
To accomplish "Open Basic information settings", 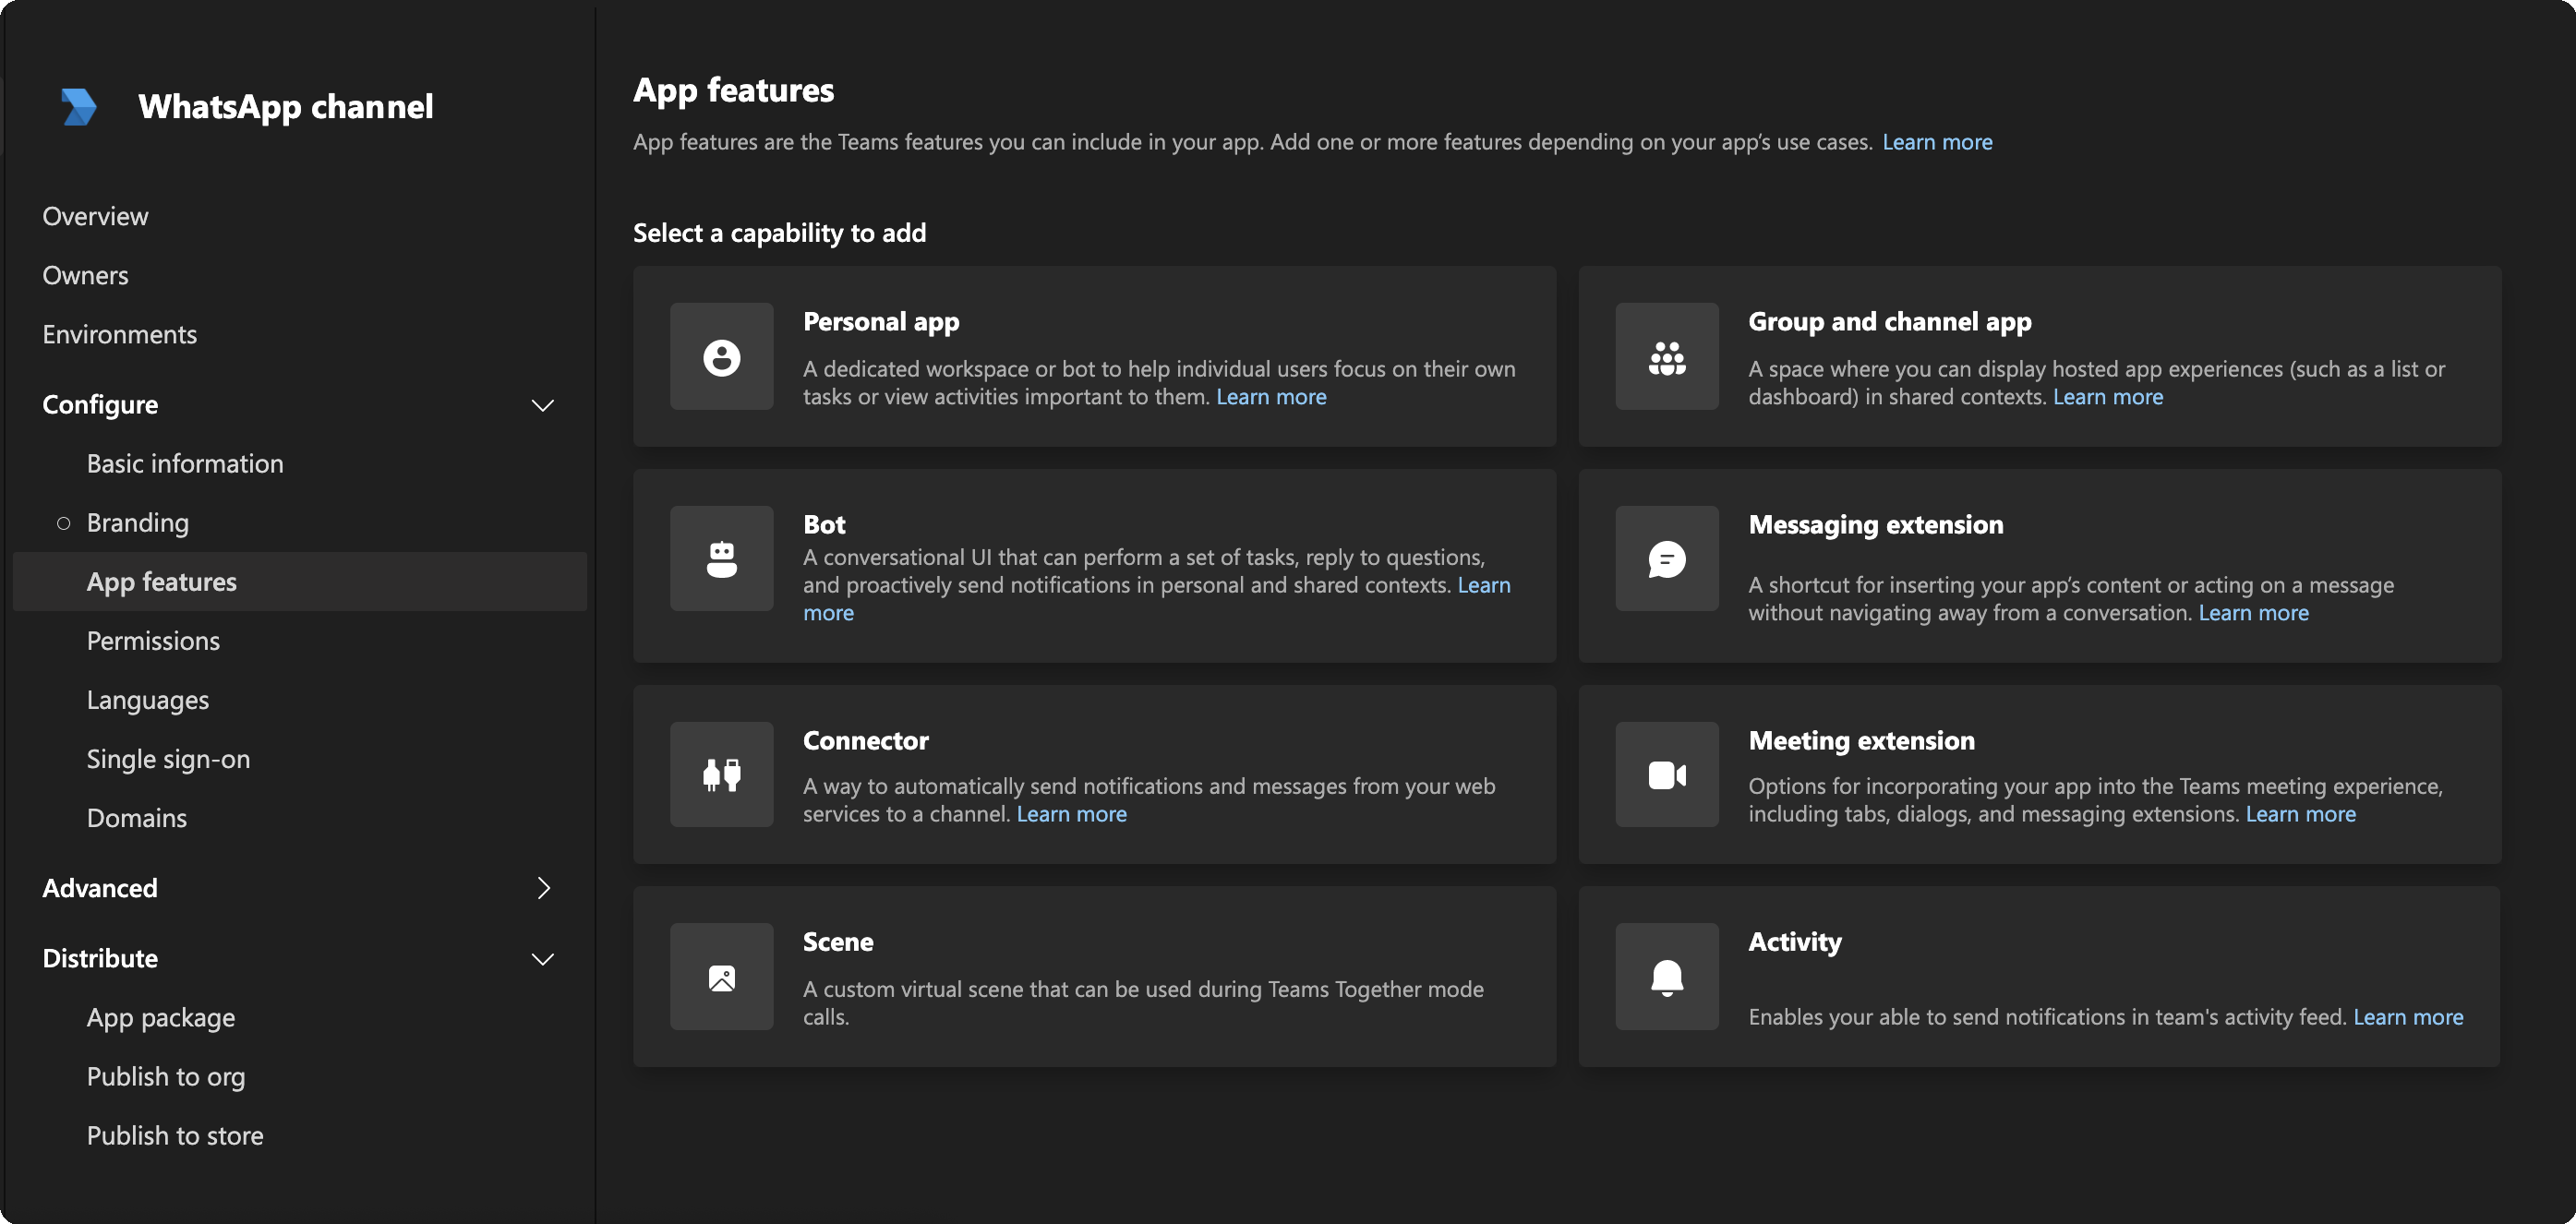I will pos(184,462).
